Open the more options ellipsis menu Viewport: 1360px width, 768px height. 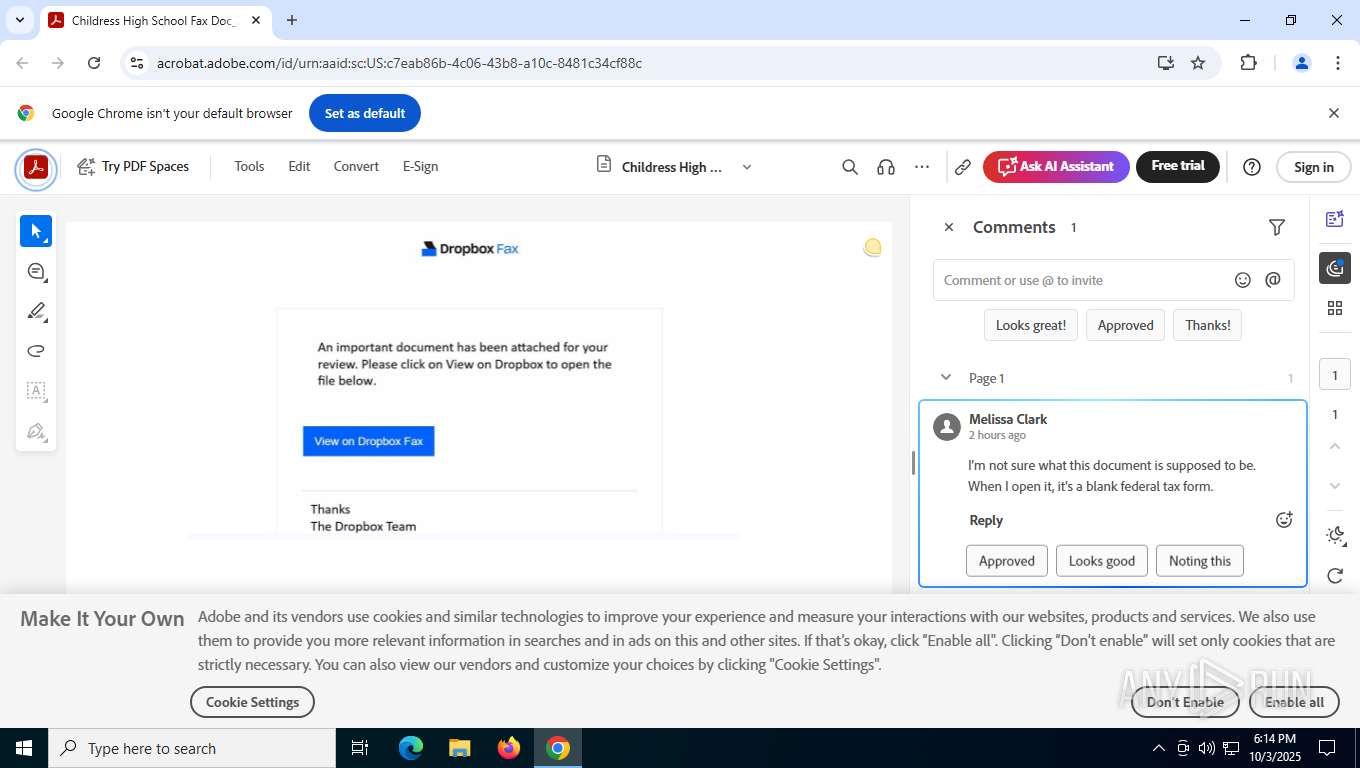point(922,167)
